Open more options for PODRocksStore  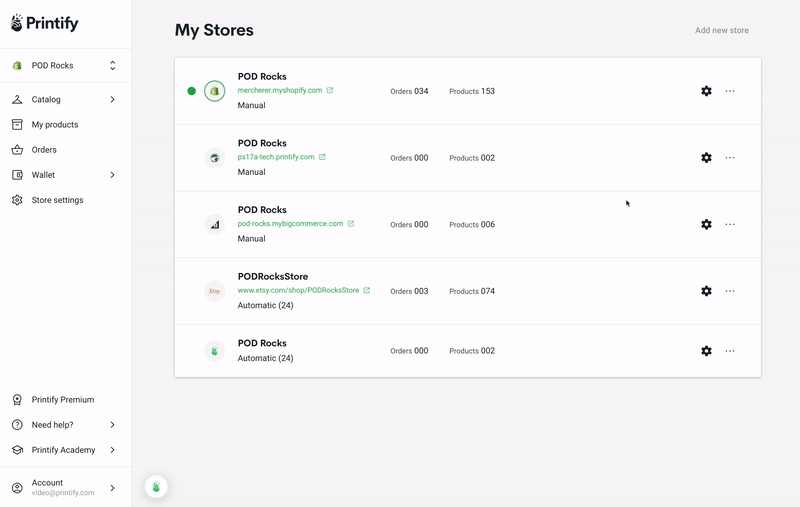pyautogui.click(x=730, y=291)
